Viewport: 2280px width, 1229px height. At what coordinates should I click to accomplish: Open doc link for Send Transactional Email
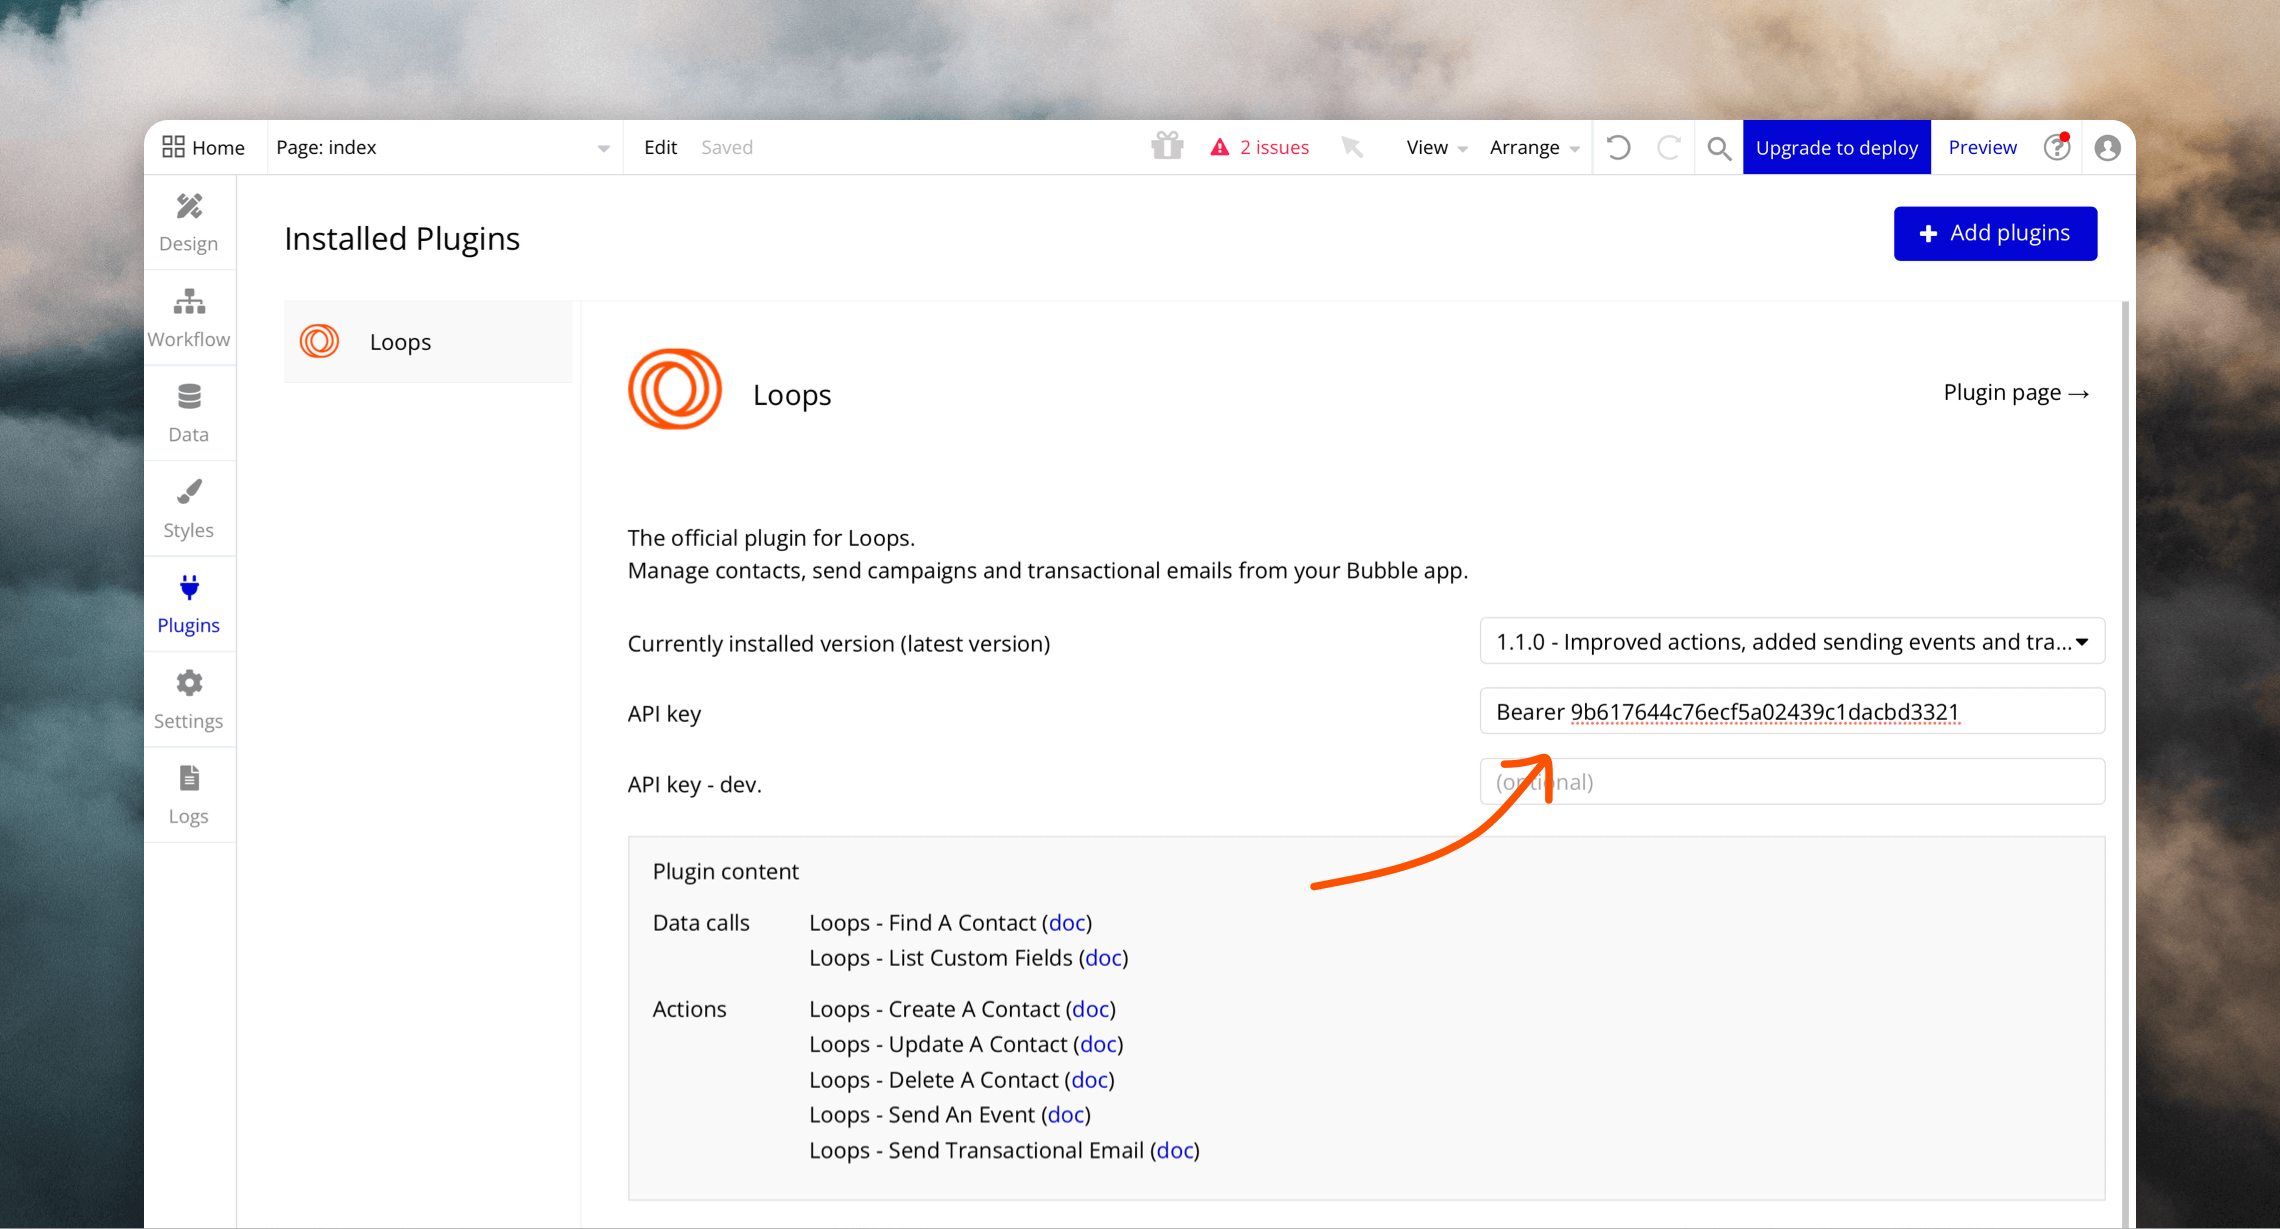tap(1175, 1150)
